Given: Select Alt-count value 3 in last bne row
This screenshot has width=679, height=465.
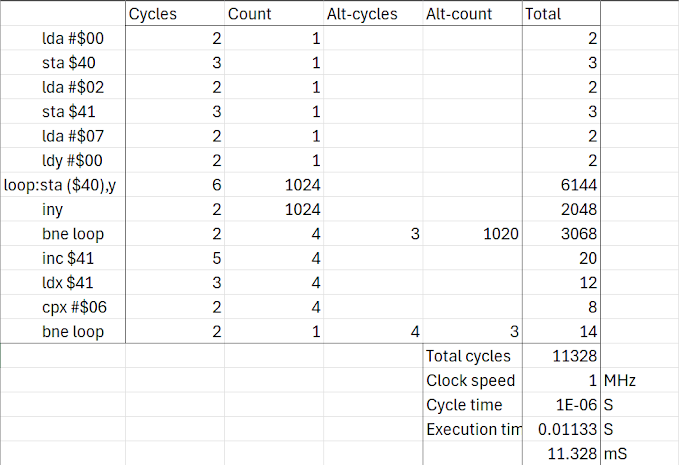Looking at the screenshot, I should (472, 332).
